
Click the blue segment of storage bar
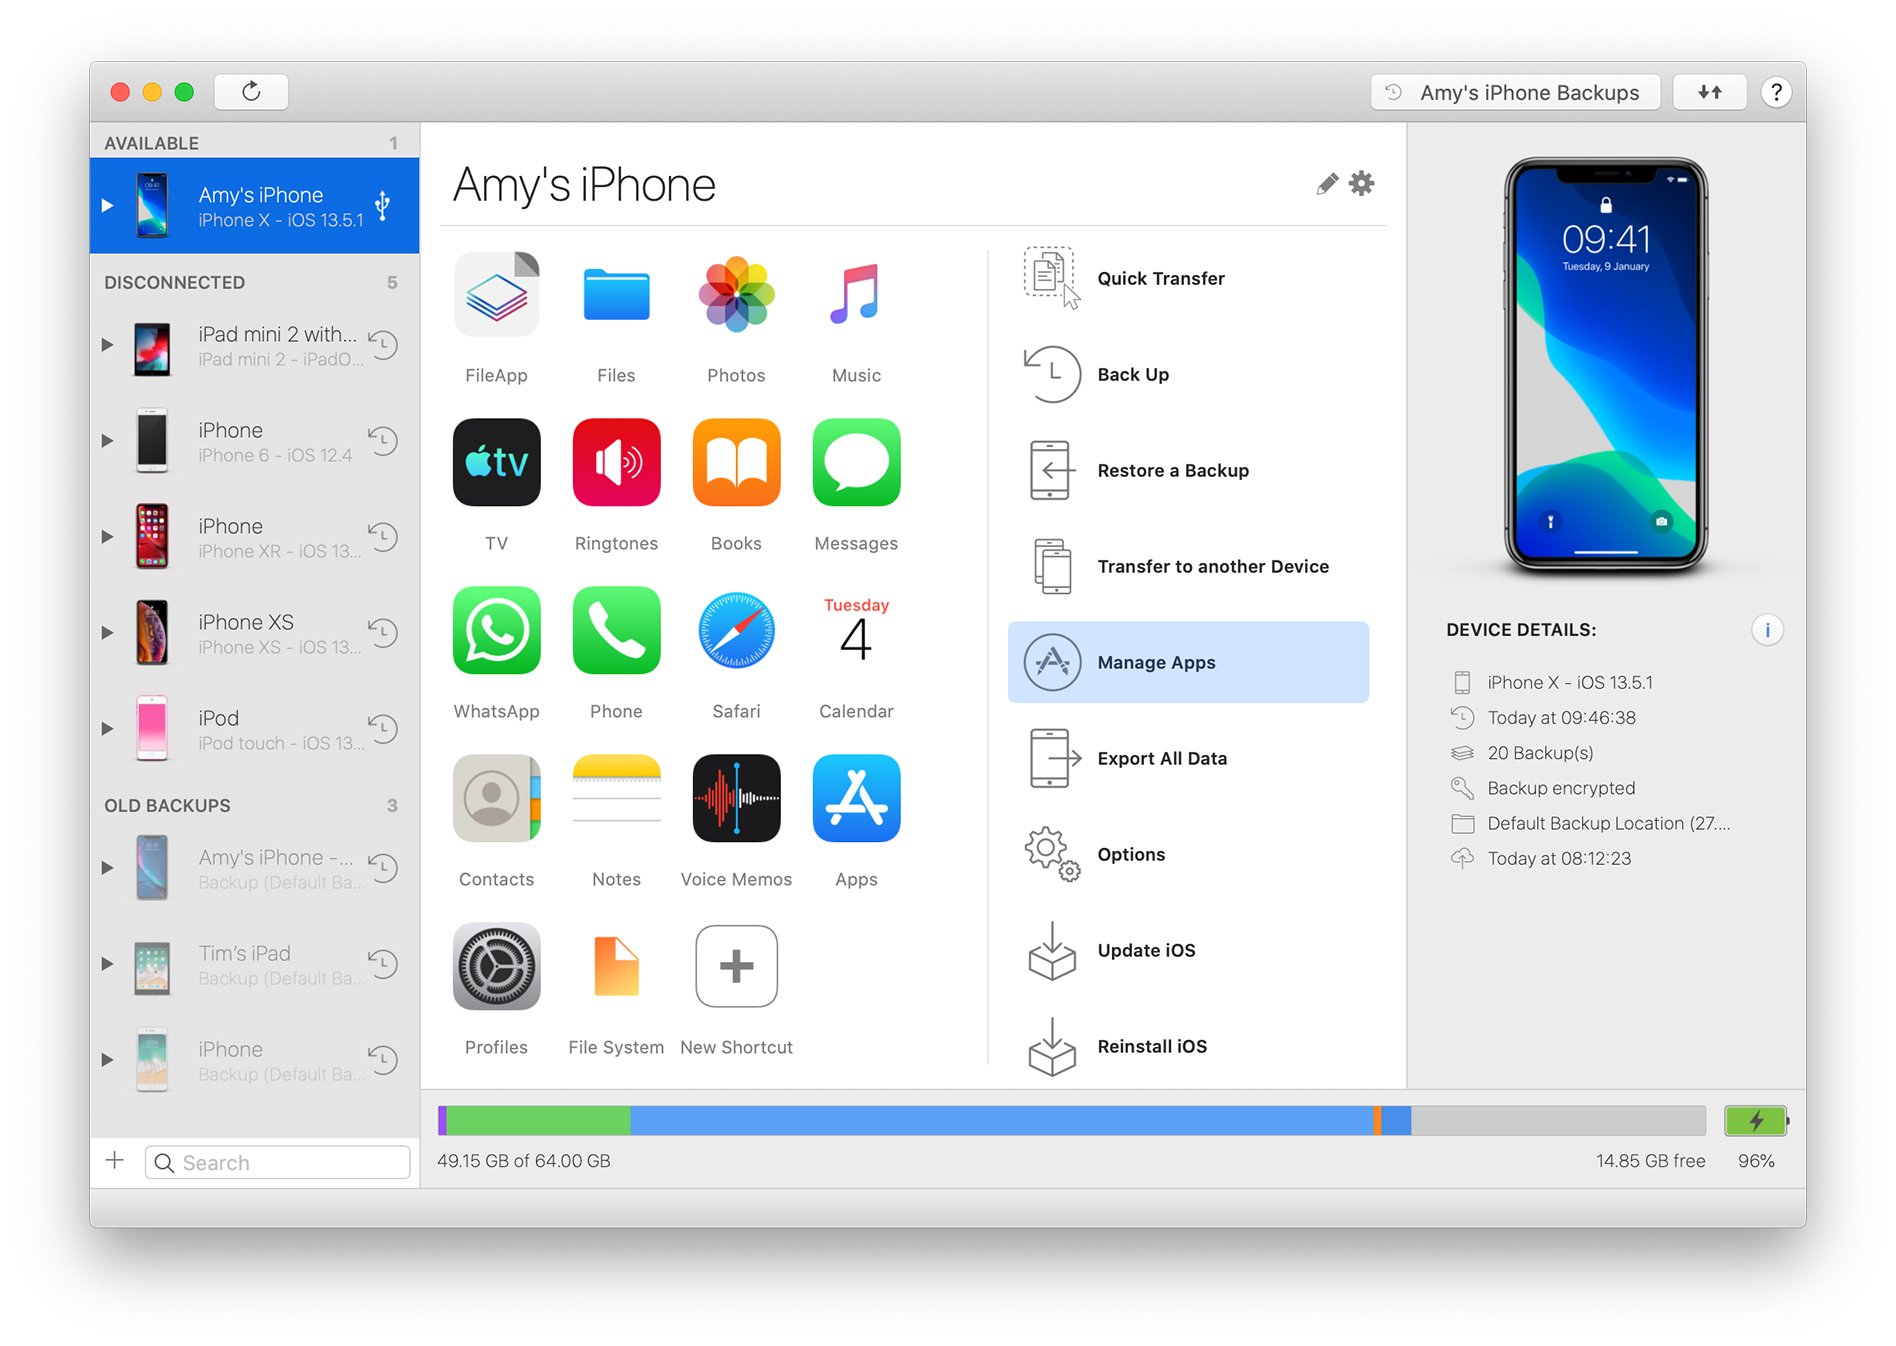1001,1121
